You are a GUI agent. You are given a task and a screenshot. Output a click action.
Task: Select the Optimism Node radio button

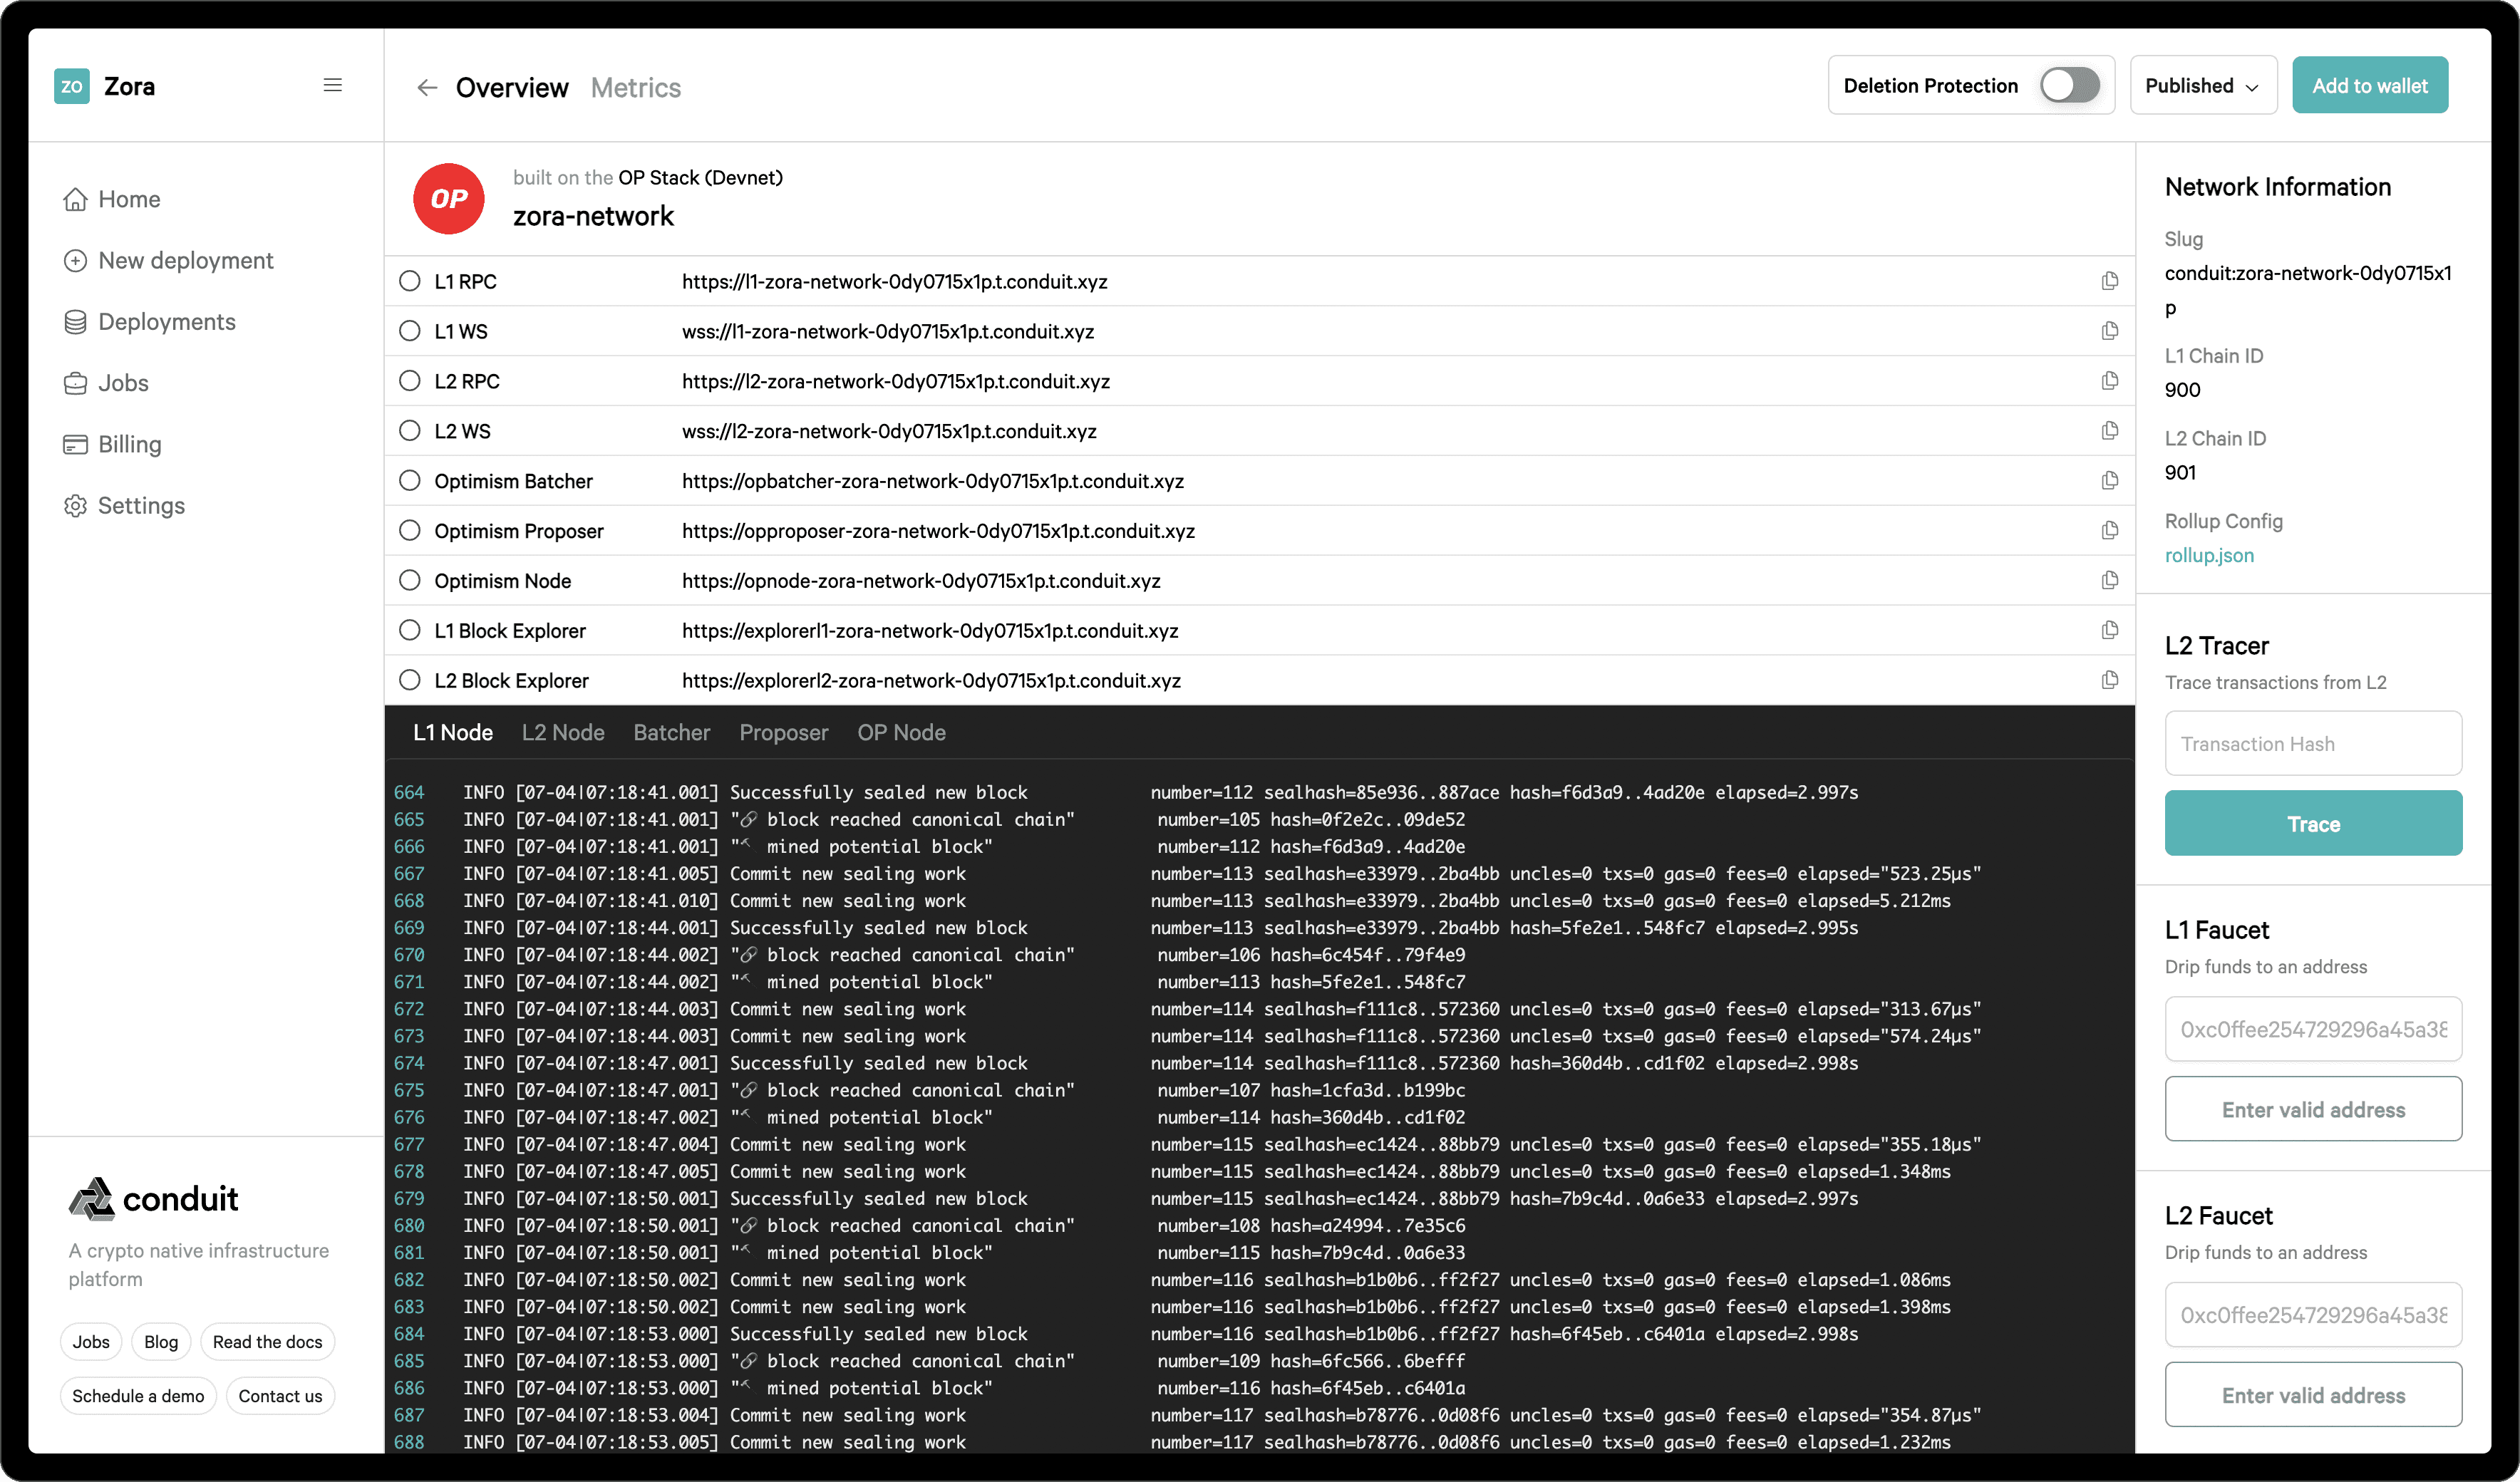pyautogui.click(x=410, y=581)
